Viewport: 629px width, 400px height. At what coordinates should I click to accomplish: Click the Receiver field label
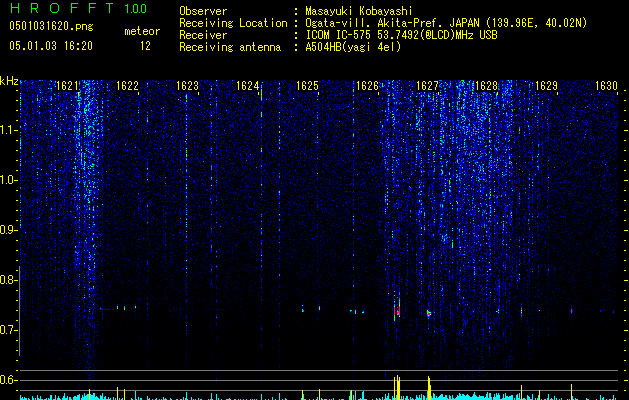pyautogui.click(x=203, y=35)
